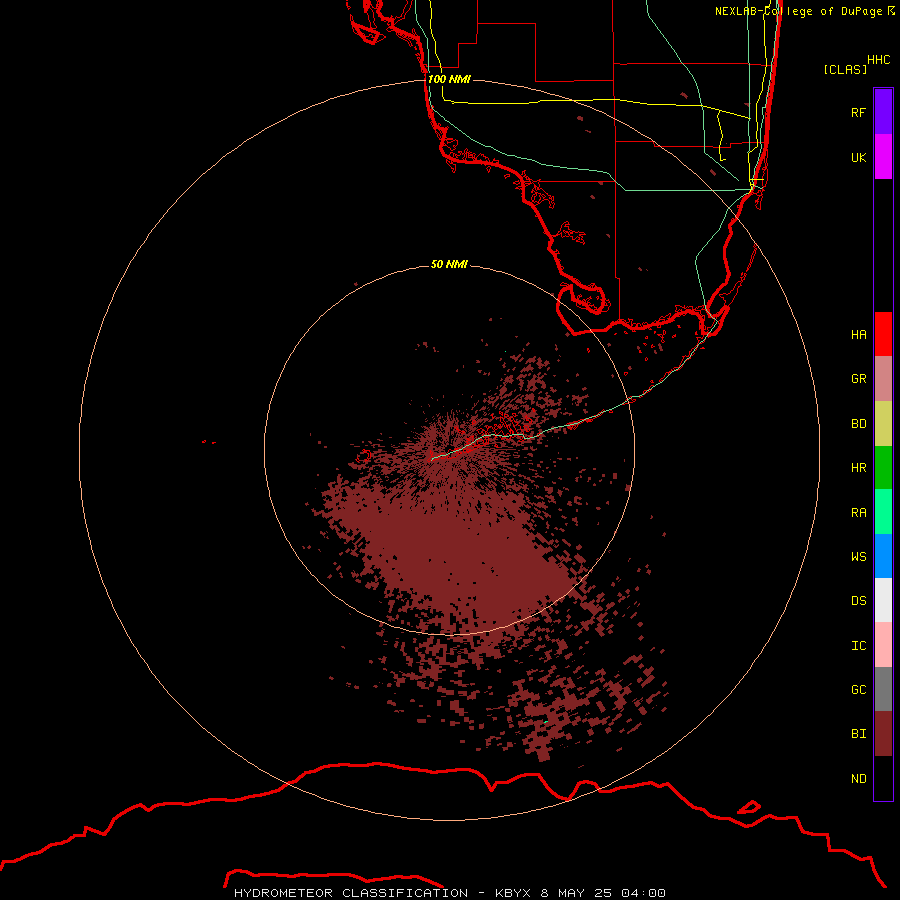Click the [CLAS] legend header text
The width and height of the screenshot is (900, 900).
(x=845, y=69)
